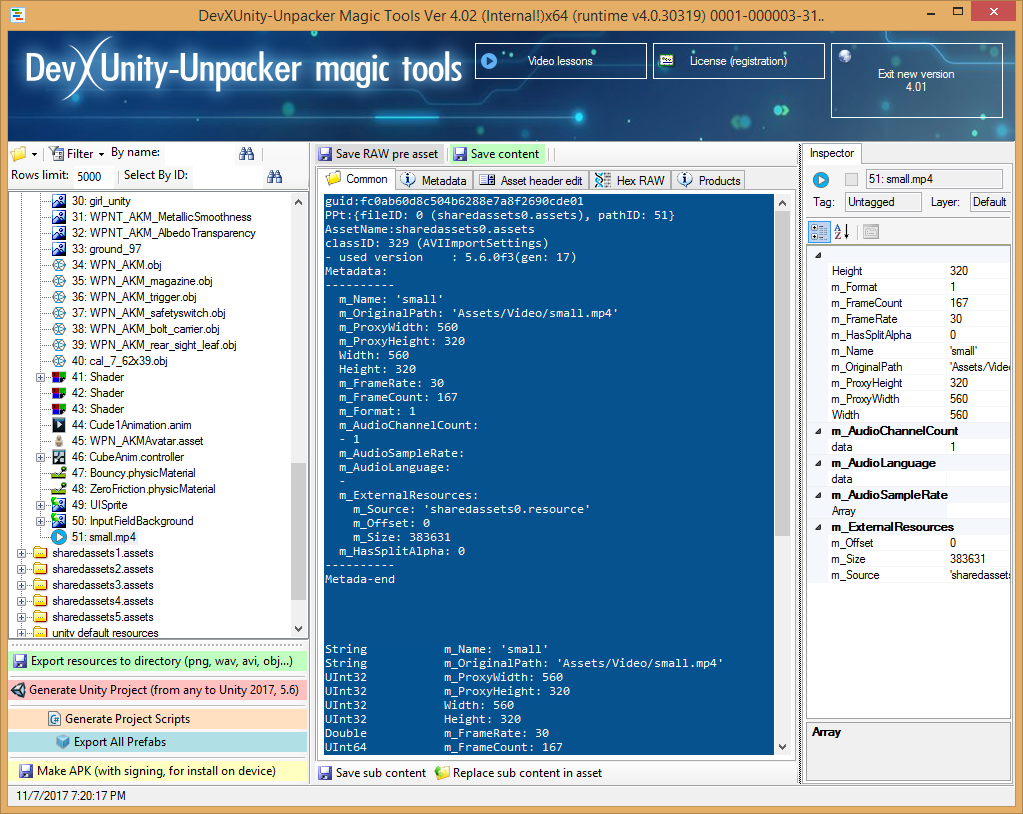Click Exit new version 4.01 button
This screenshot has width=1023, height=814.
(917, 80)
